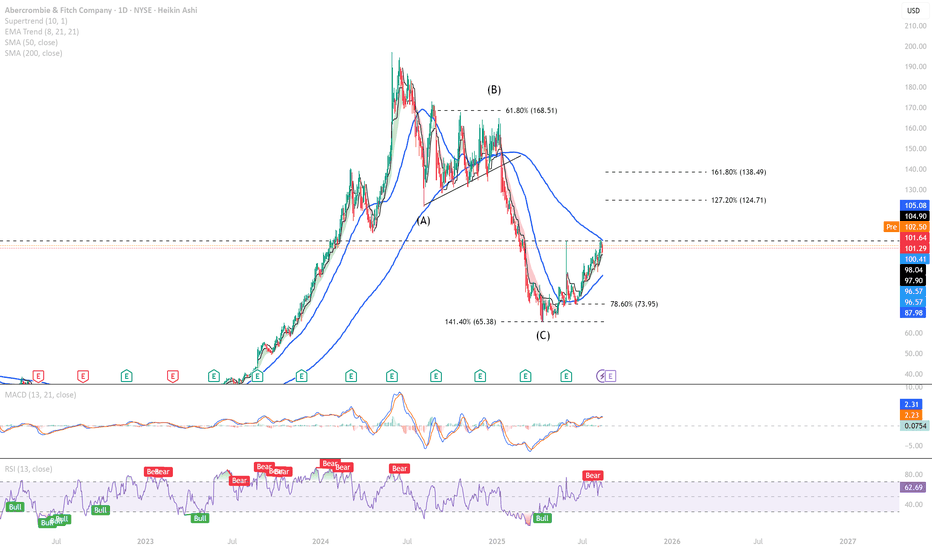Select the (B) wave label
Screen dimensions: 932x550
[494, 90]
